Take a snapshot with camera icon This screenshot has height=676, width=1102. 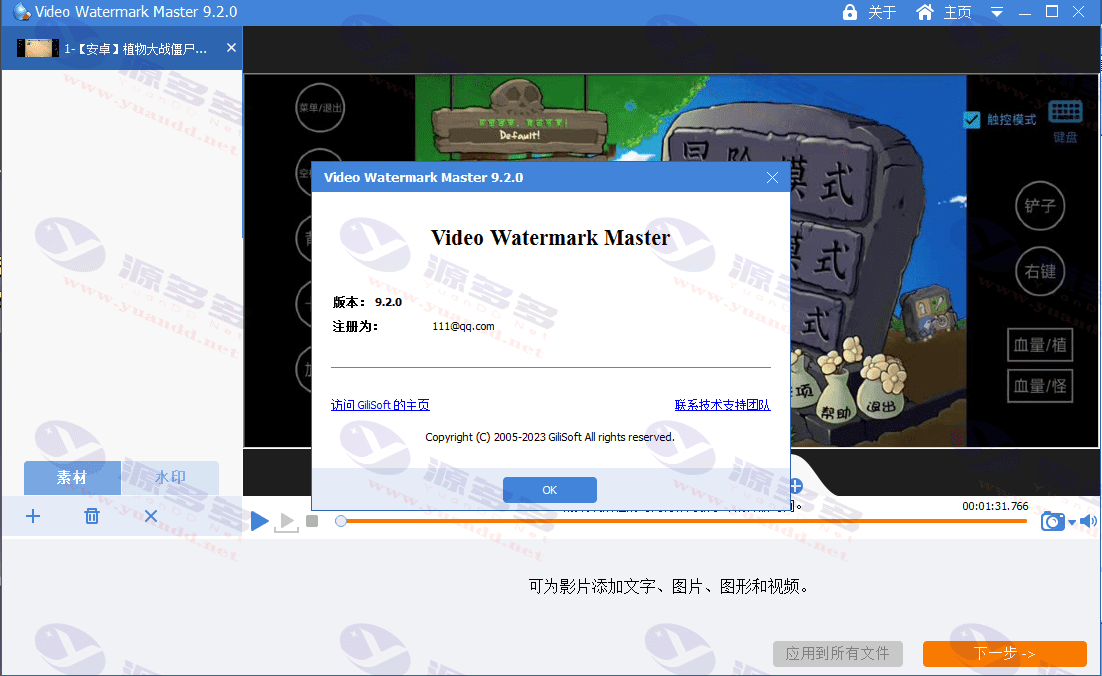pyautogui.click(x=1053, y=521)
